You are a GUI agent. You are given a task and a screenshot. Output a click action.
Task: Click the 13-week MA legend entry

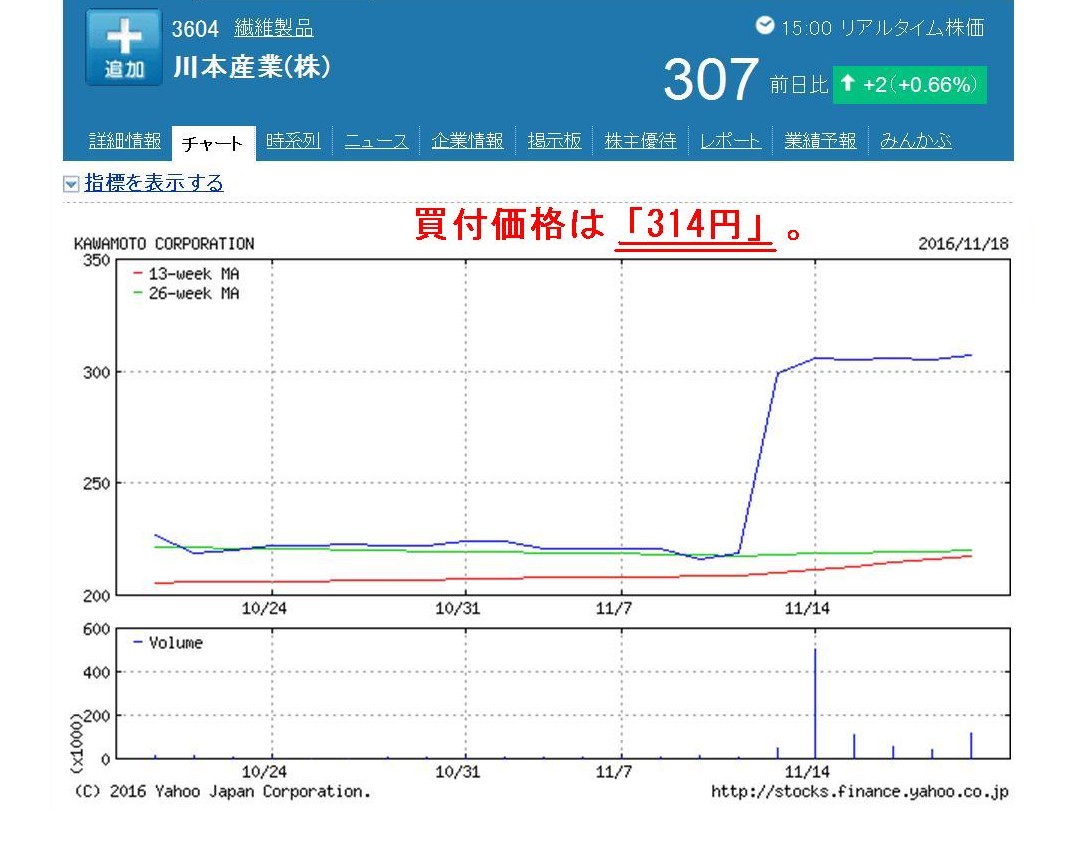tap(187, 273)
